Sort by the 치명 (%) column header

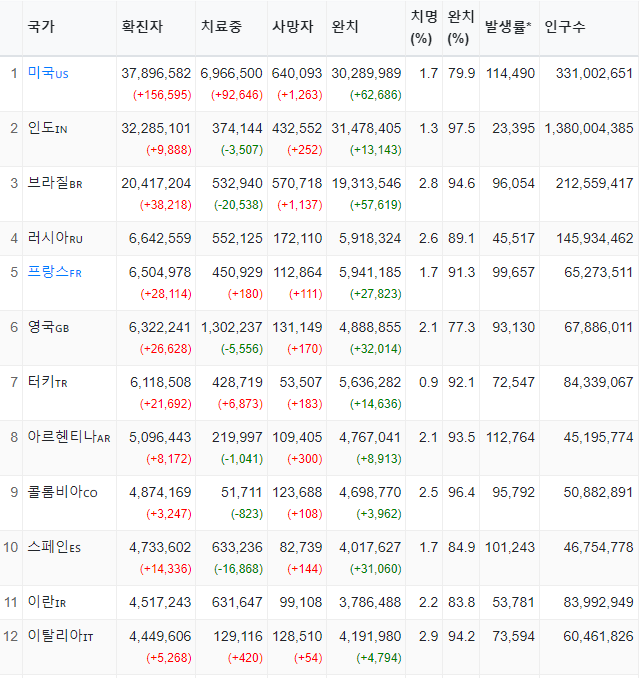[x=424, y=28]
